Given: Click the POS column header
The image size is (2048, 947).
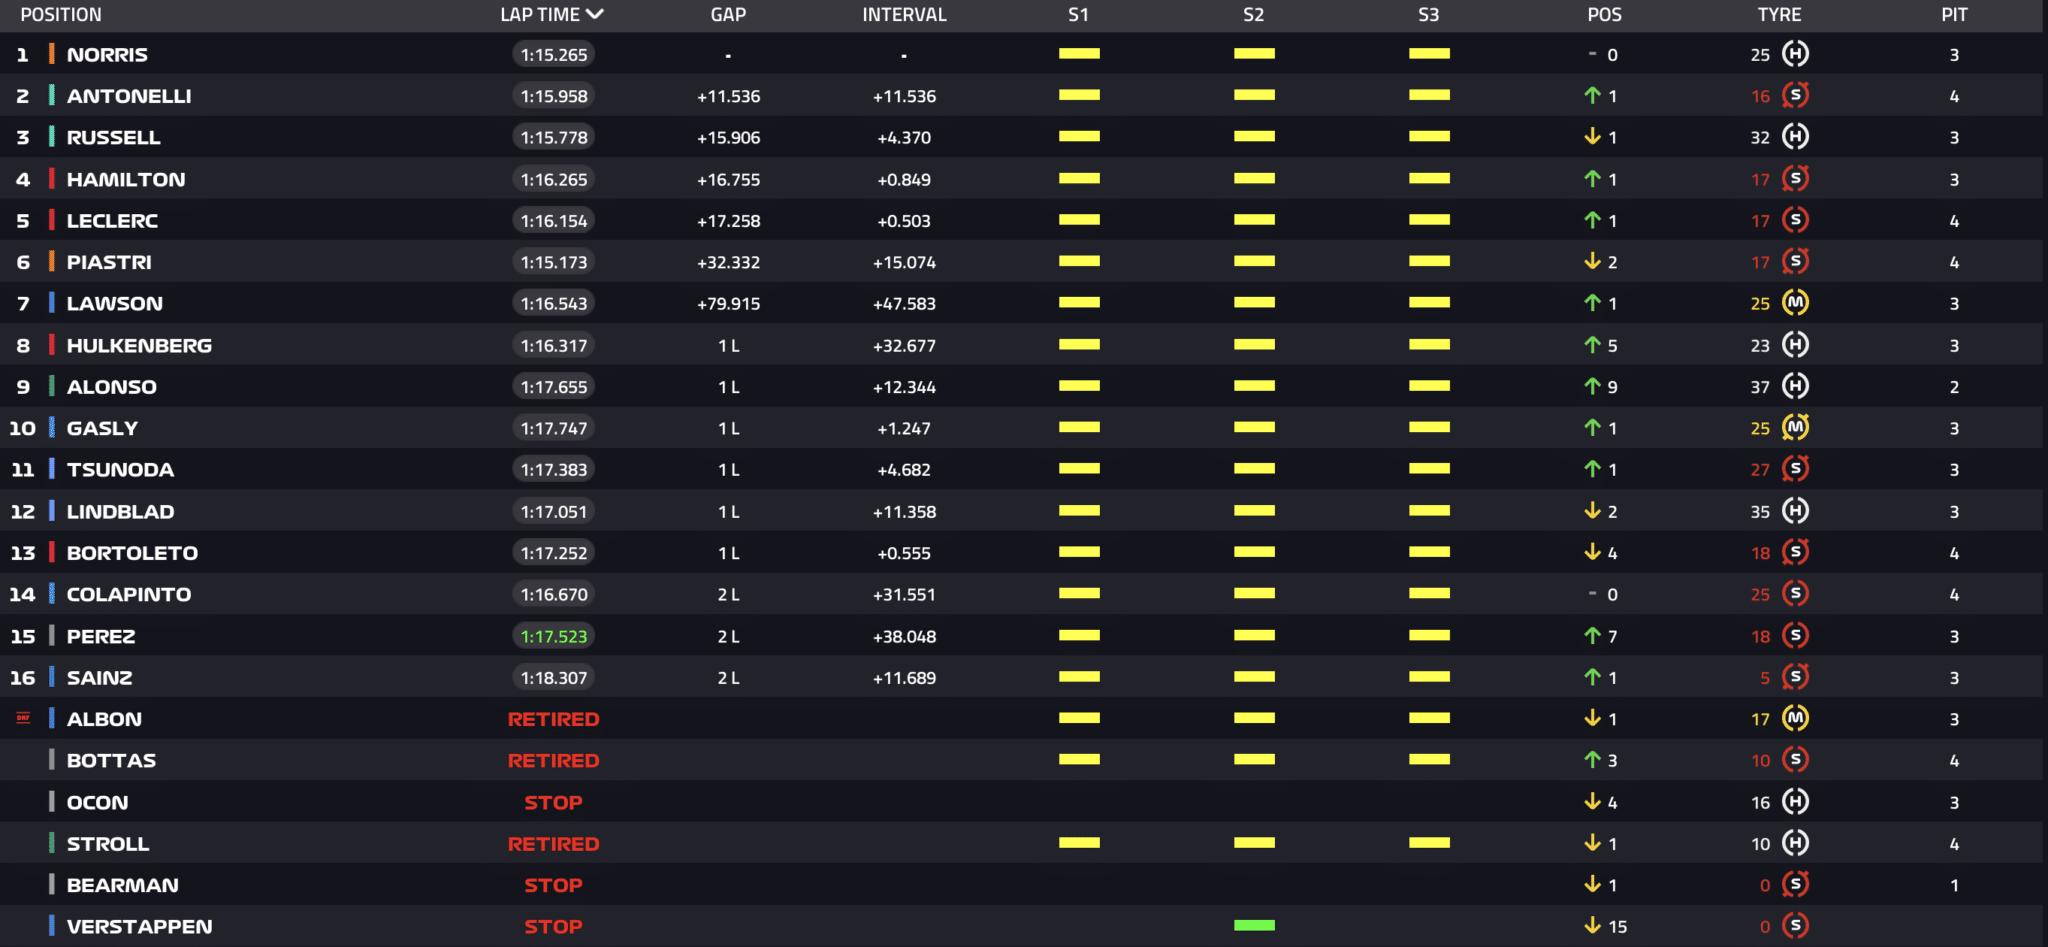Looking at the screenshot, I should (x=1604, y=15).
